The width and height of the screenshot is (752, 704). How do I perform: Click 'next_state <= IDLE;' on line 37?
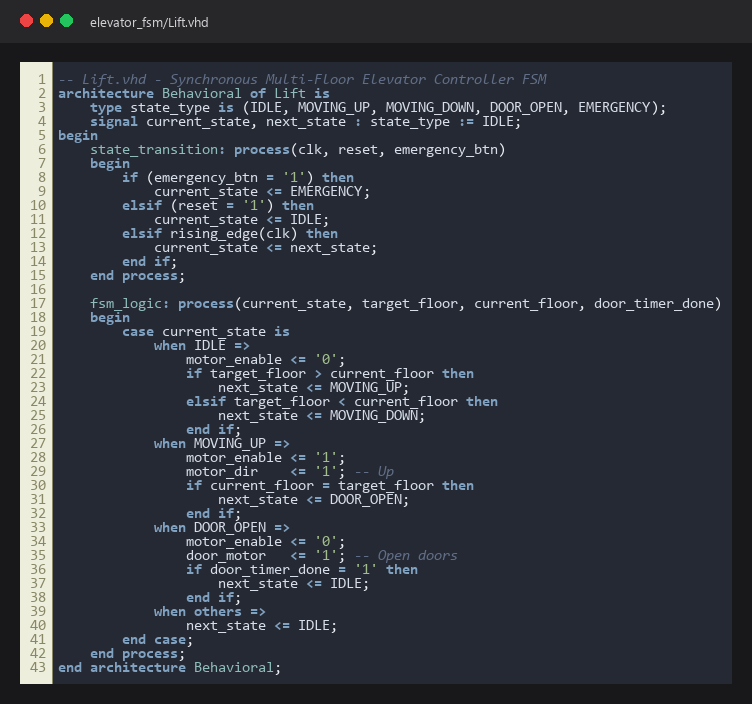coord(293,584)
